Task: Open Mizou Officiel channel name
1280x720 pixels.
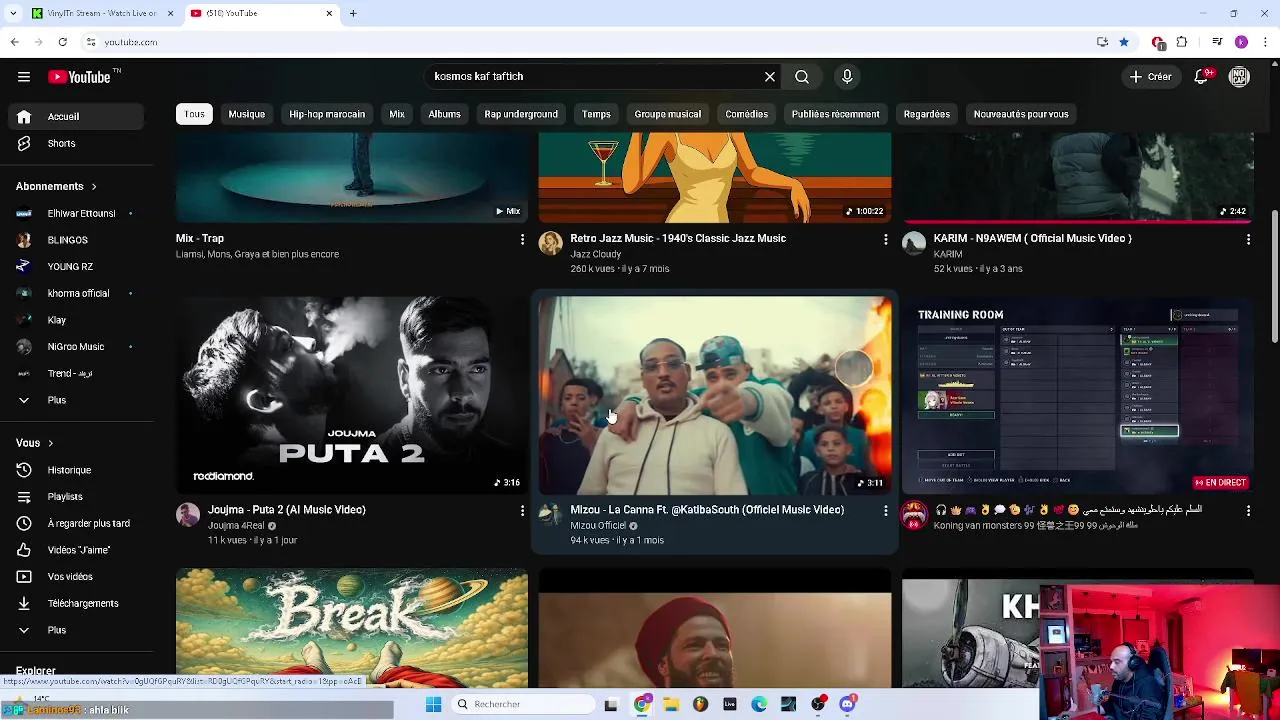Action: [598, 526]
